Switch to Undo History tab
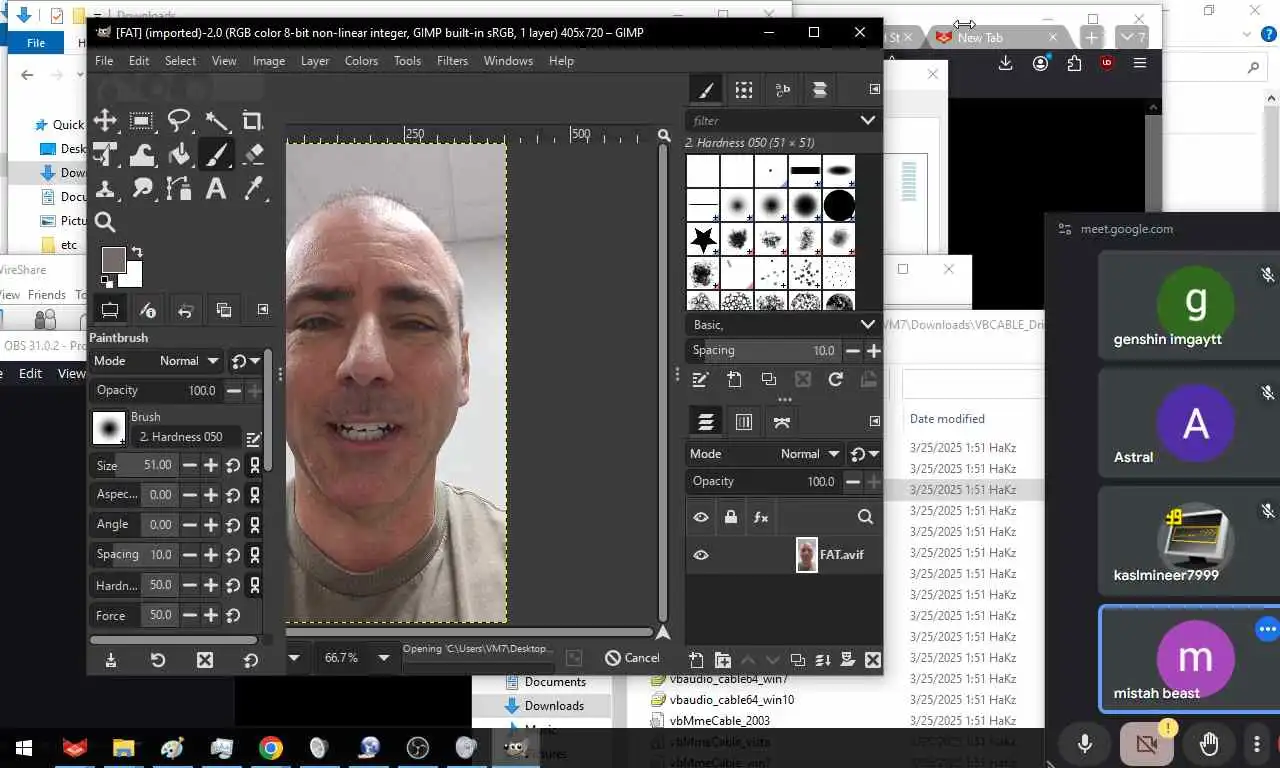This screenshot has height=768, width=1280. 185,310
